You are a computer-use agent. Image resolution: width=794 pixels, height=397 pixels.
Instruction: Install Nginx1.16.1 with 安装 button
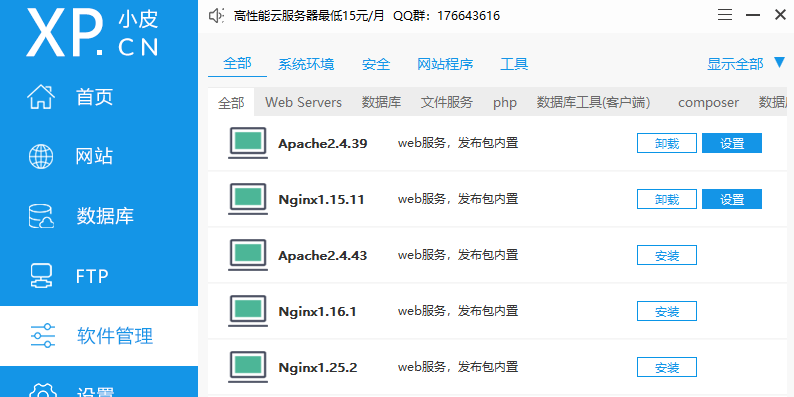[x=666, y=311]
